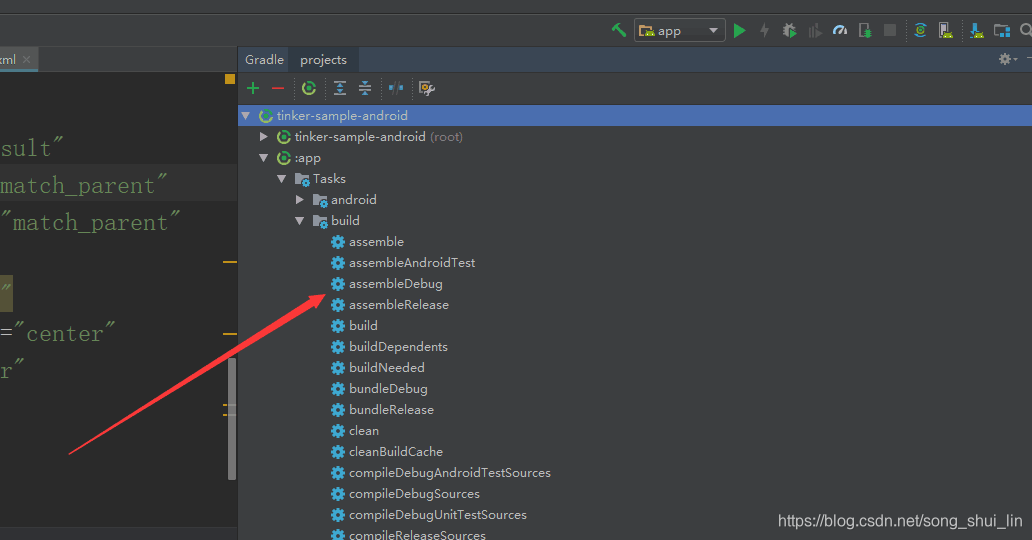Screen dimensions: 1032x540
Task: Attach debugger to Android process icon
Action: (865, 30)
